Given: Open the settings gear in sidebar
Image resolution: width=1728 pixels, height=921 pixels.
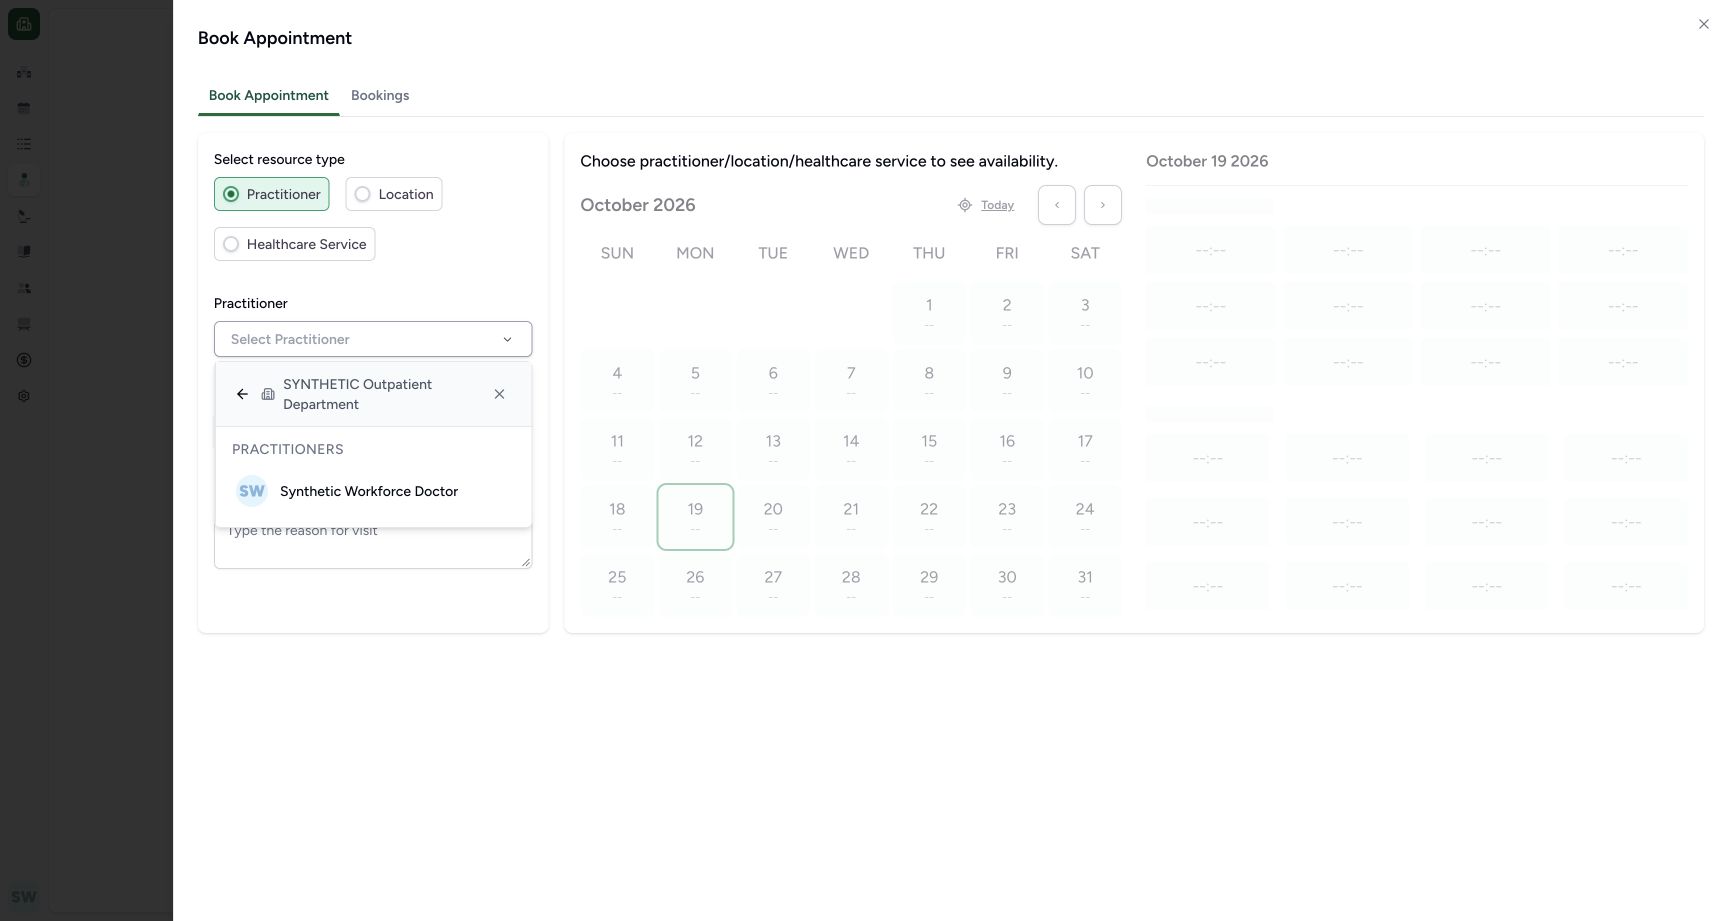Looking at the screenshot, I should (24, 396).
